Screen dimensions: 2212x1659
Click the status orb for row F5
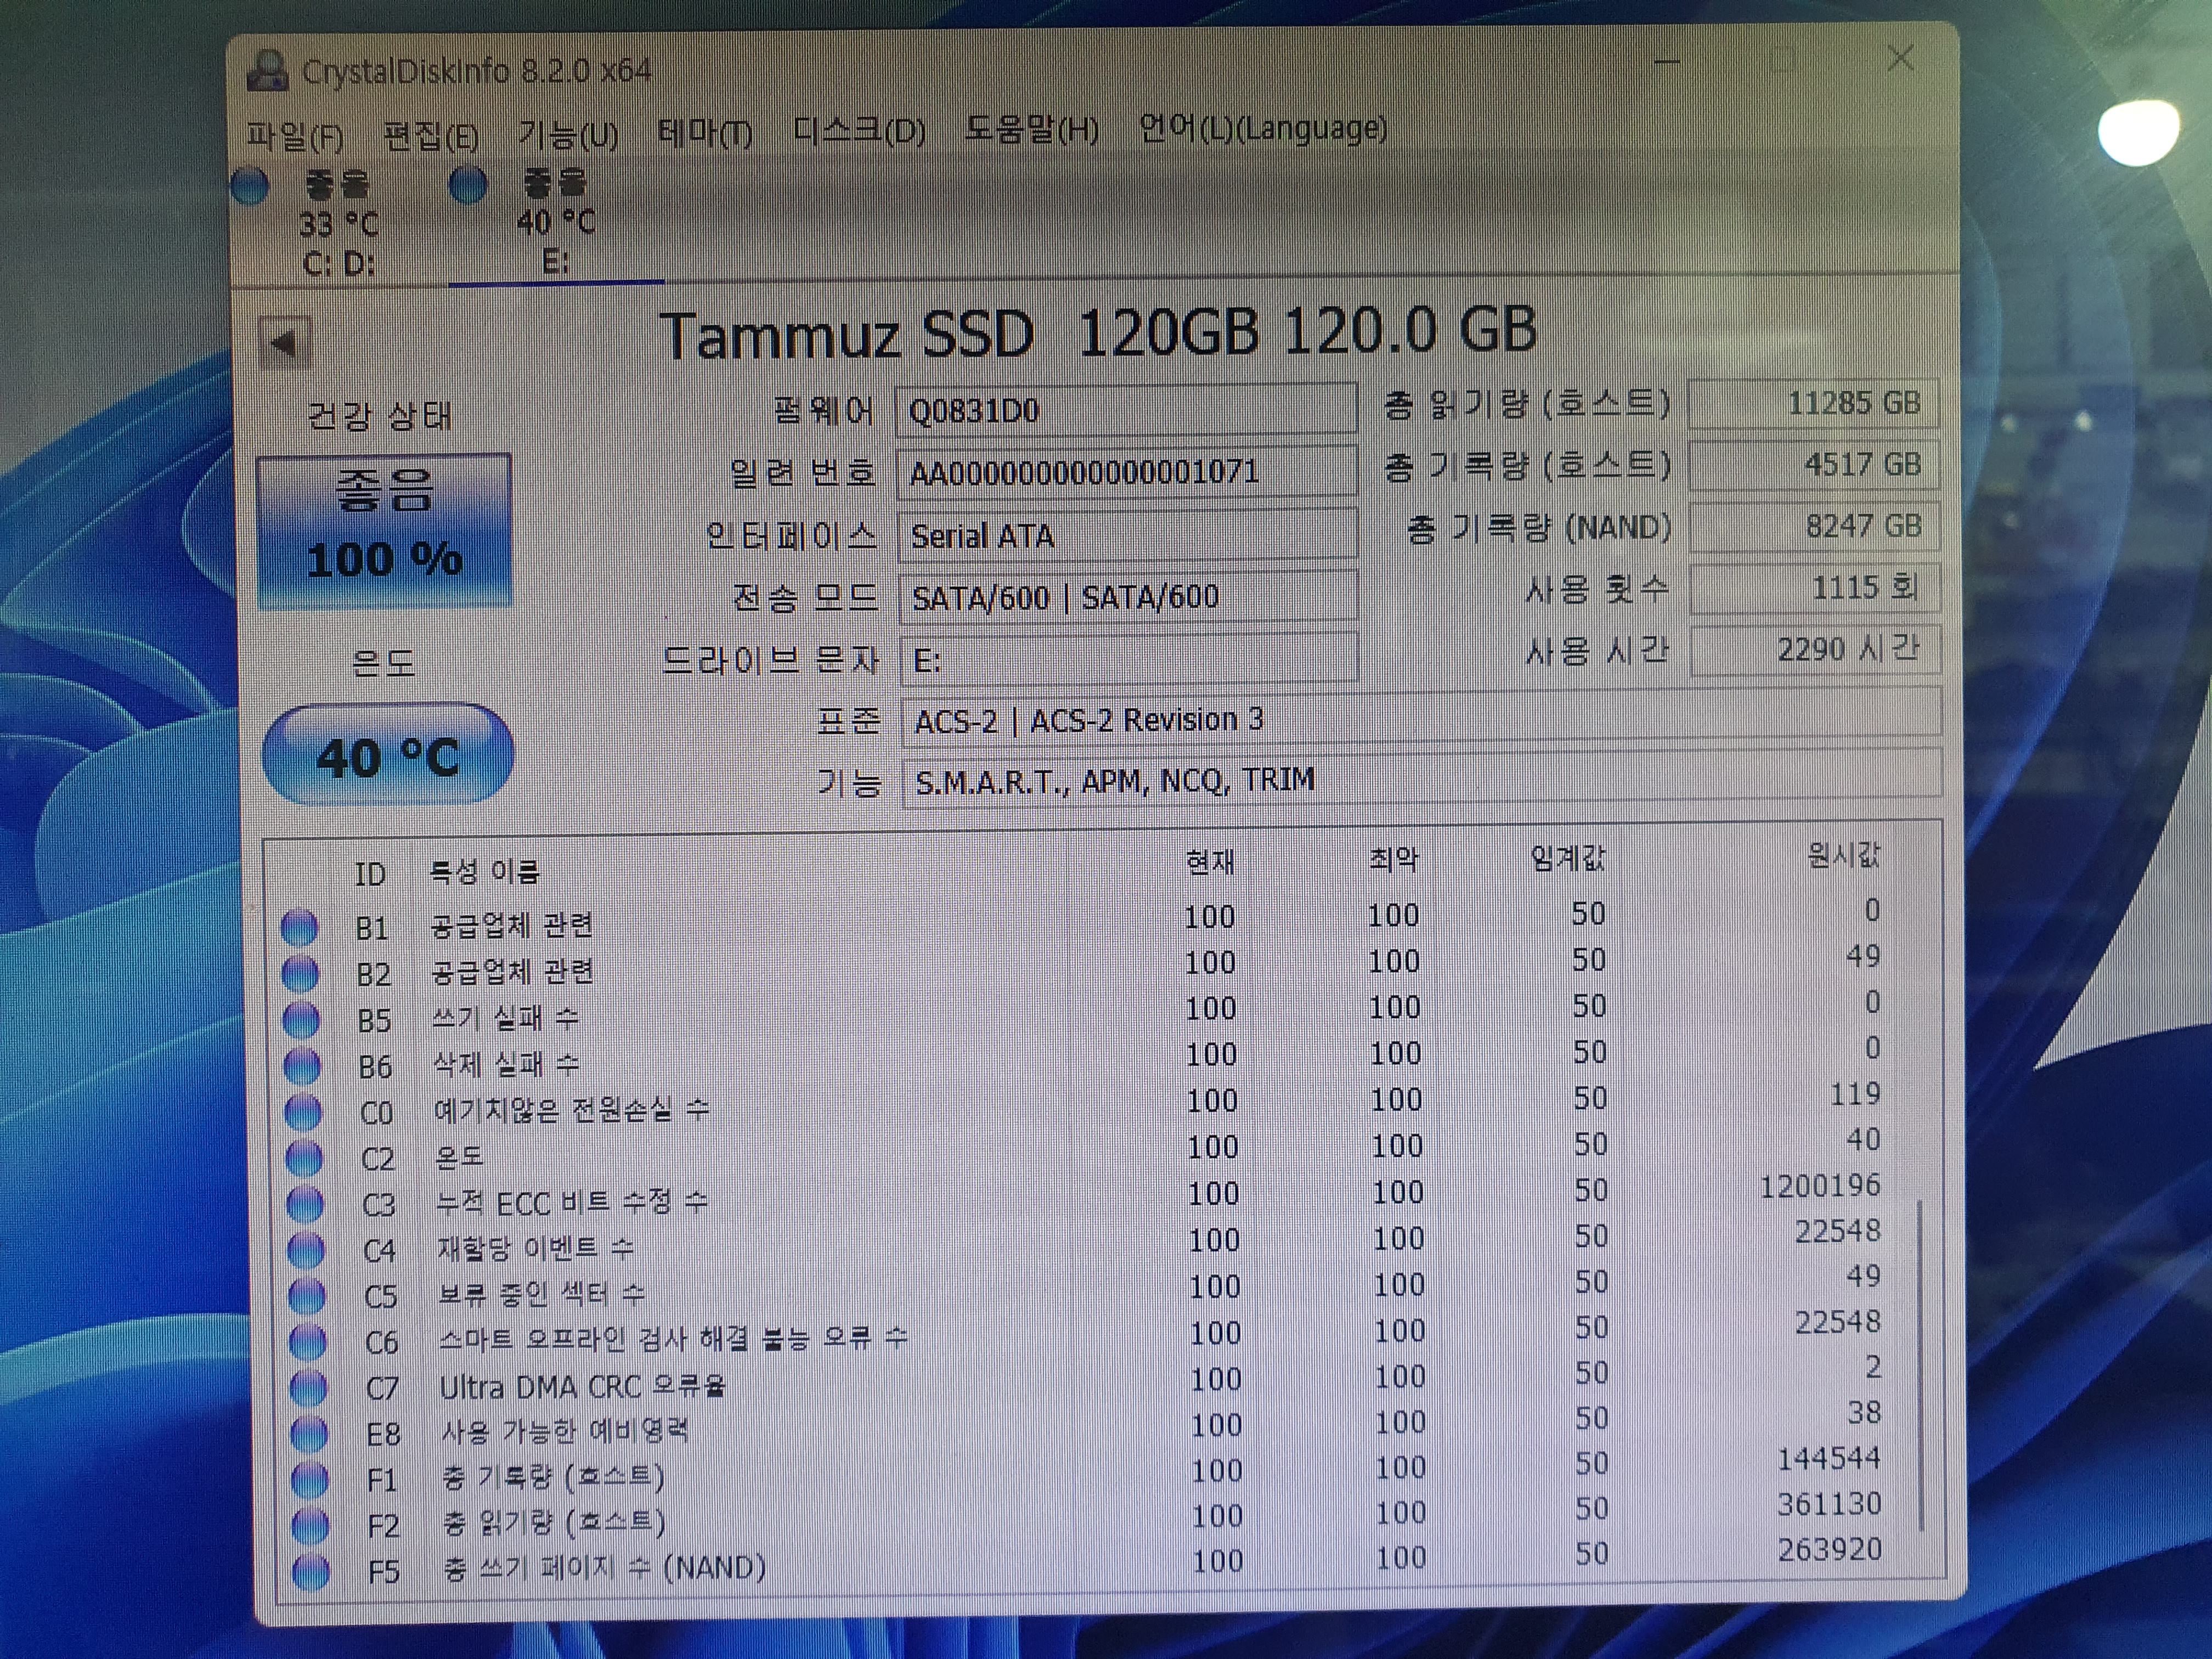pyautogui.click(x=311, y=1571)
